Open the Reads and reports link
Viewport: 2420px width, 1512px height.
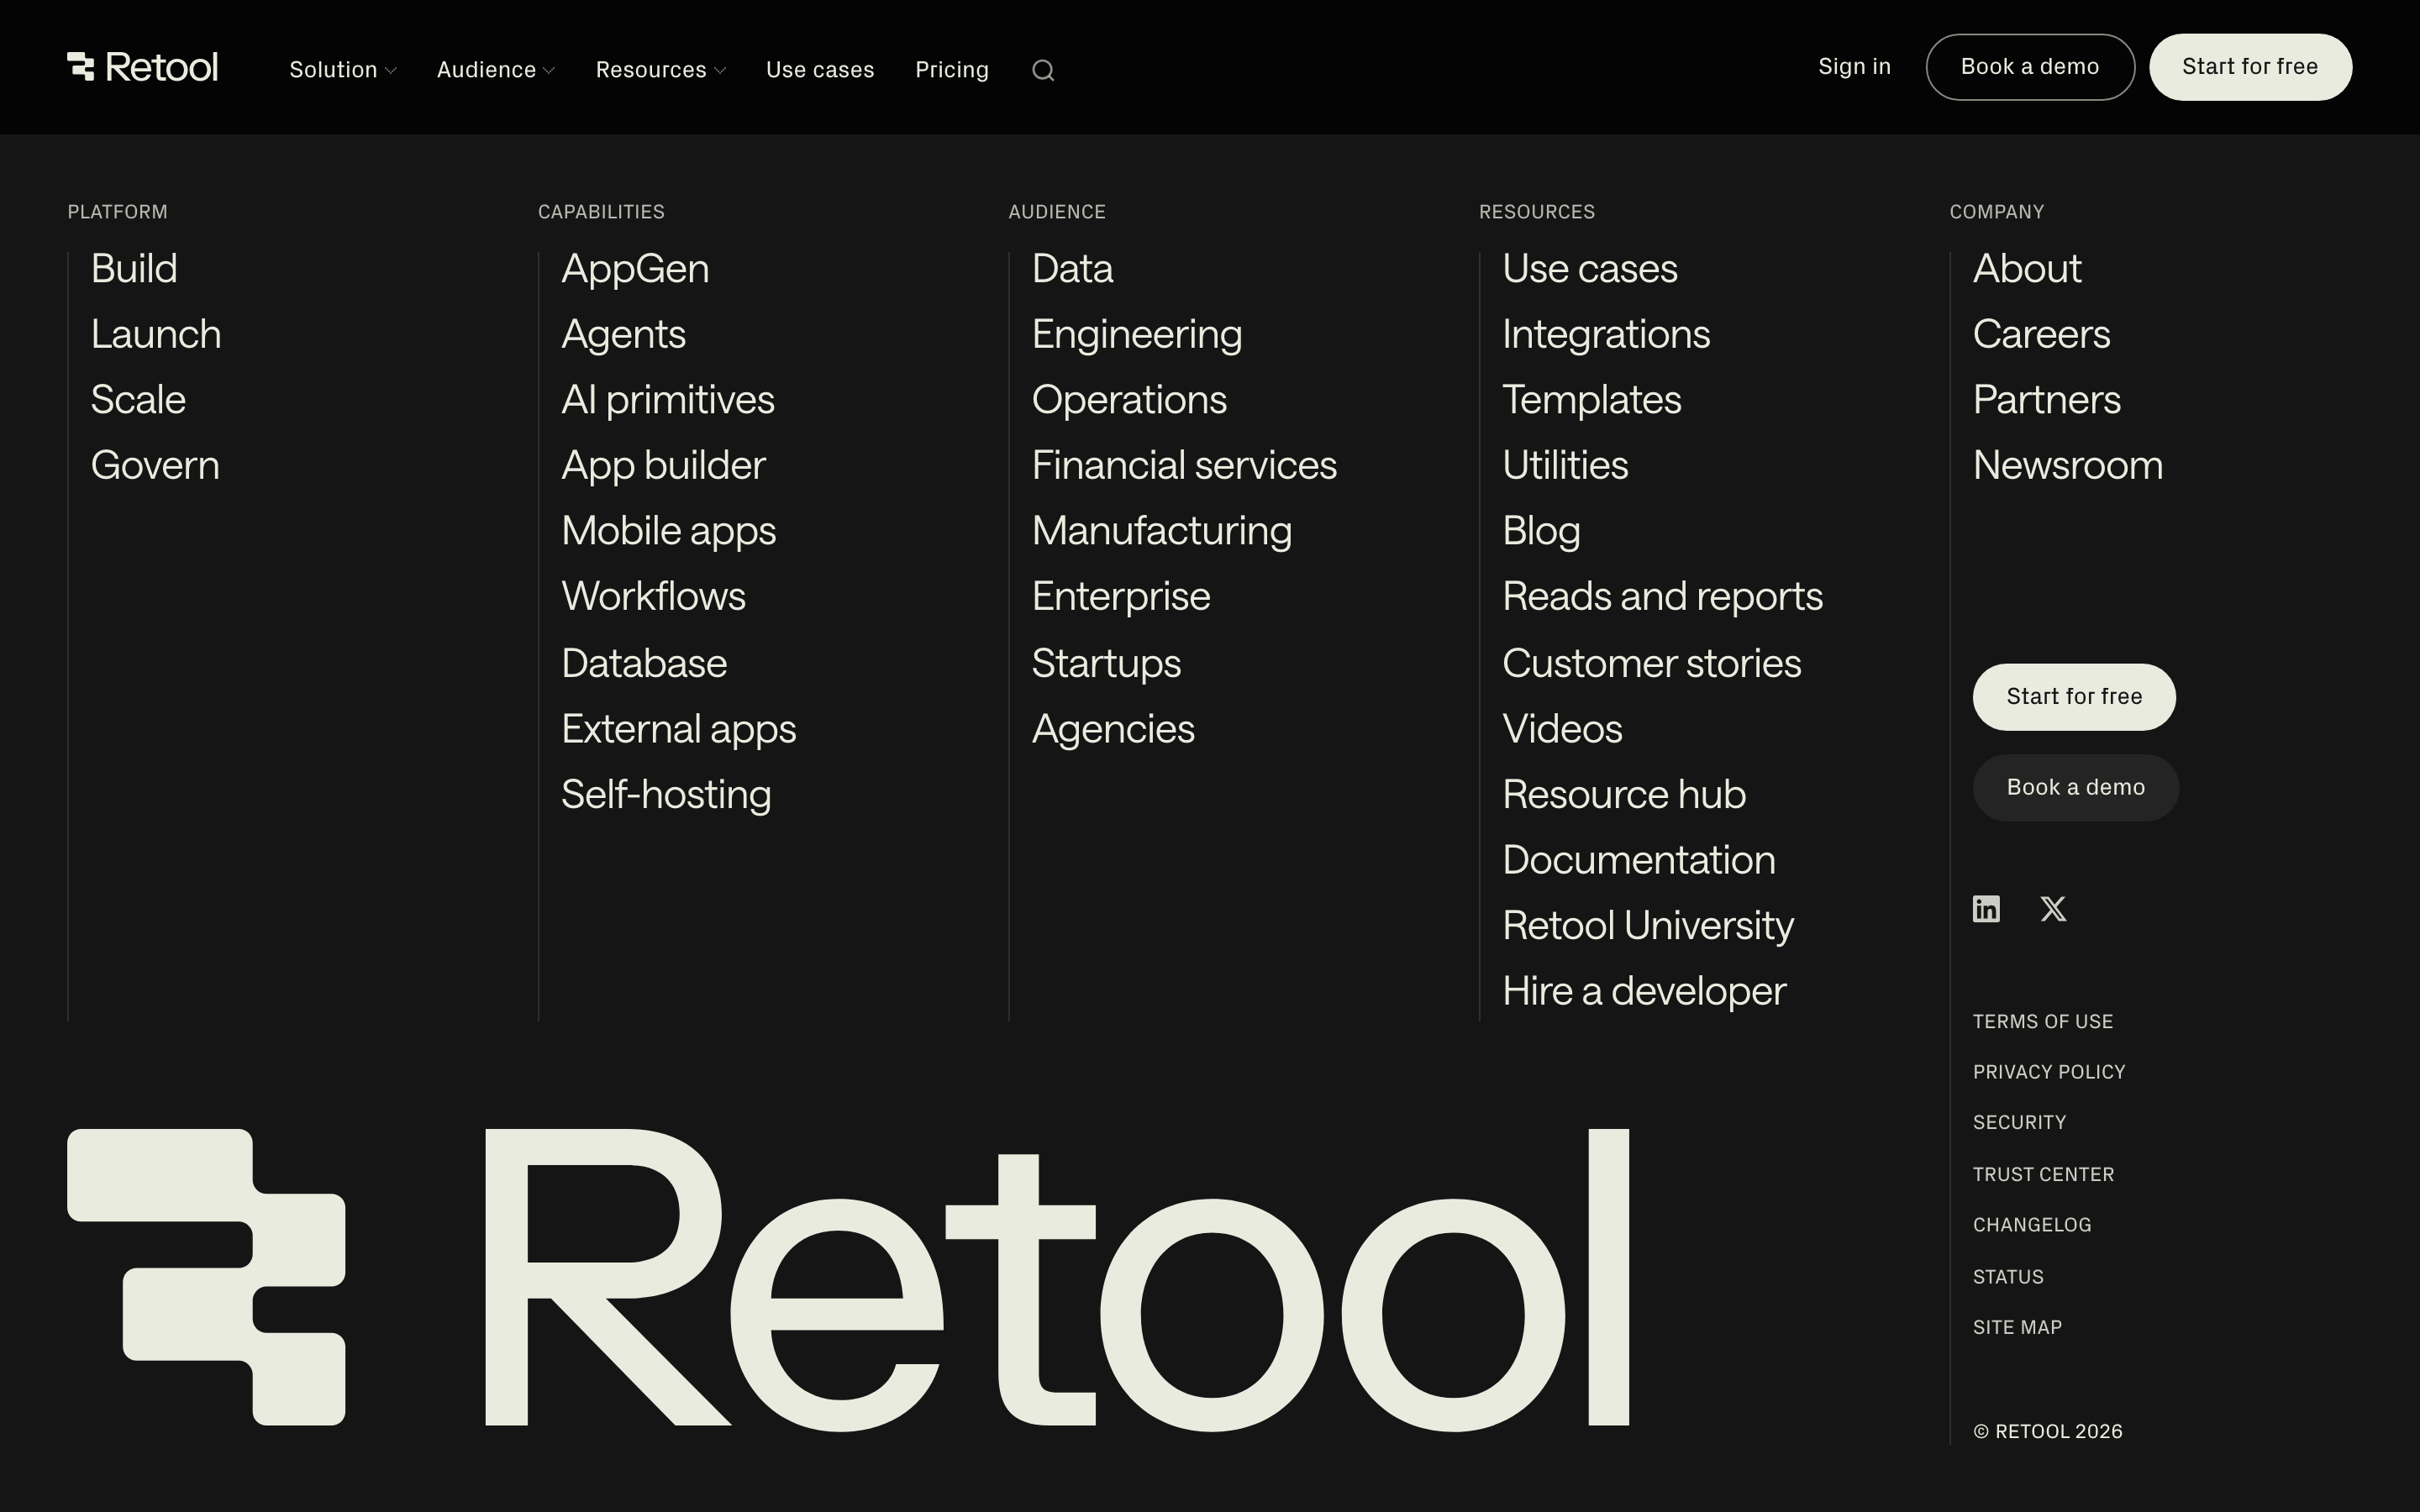[x=1662, y=596]
